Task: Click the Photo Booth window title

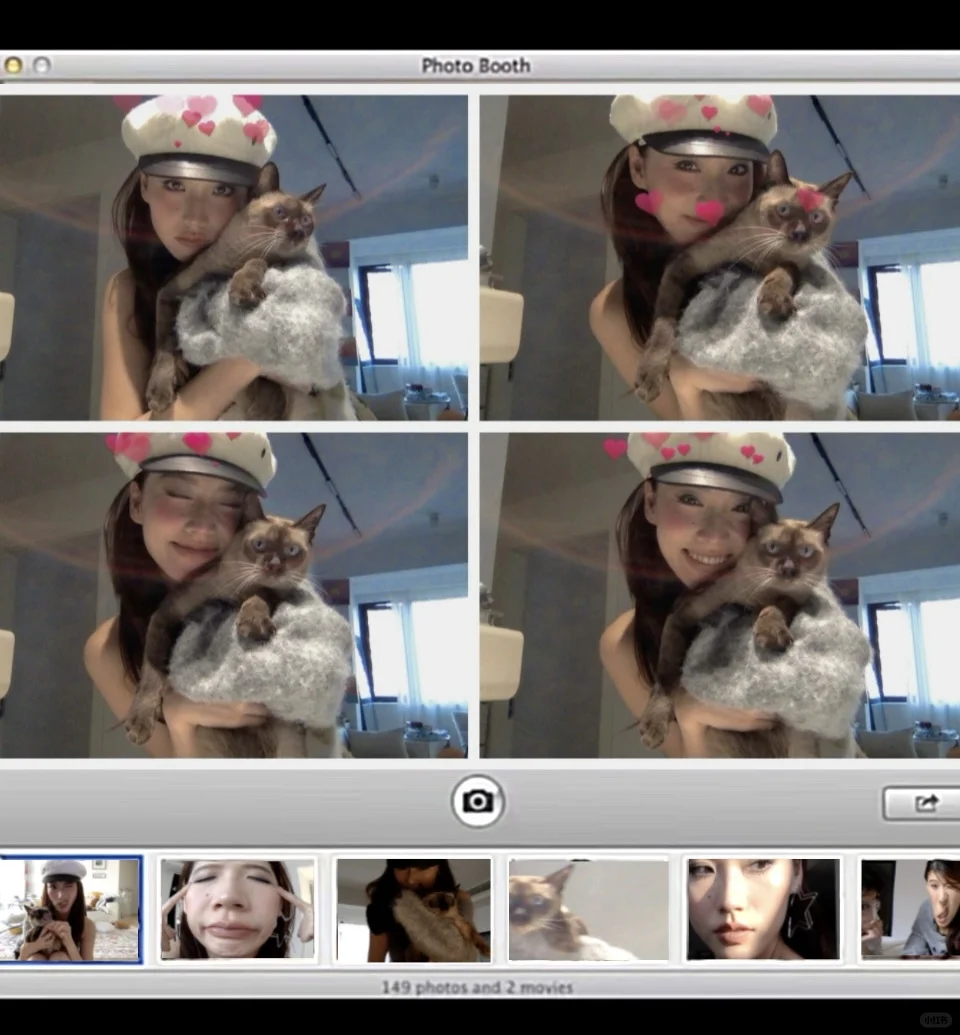Action: (x=476, y=66)
